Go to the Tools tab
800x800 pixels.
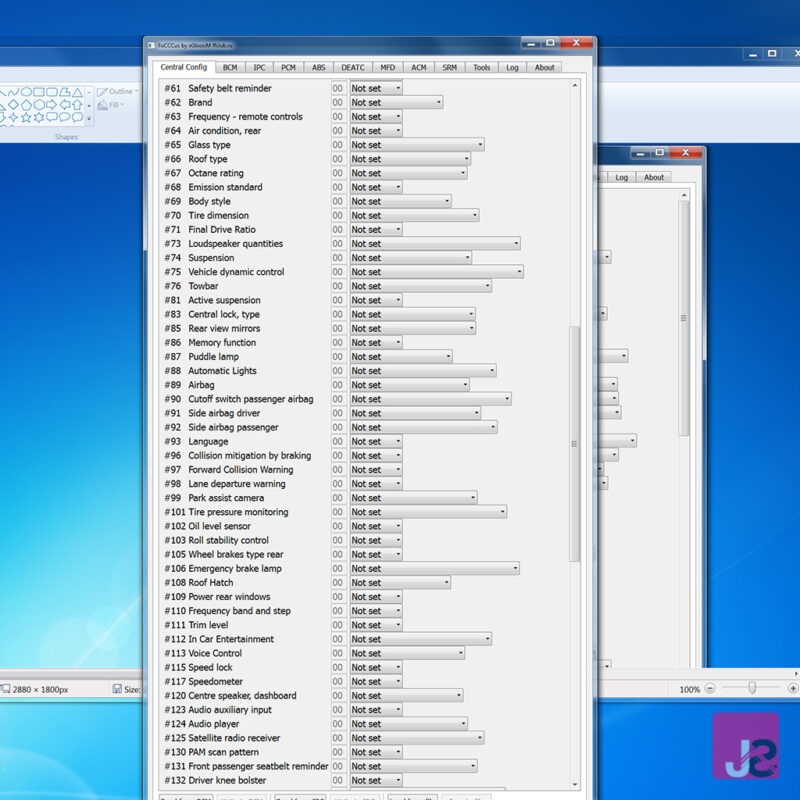pyautogui.click(x=482, y=67)
